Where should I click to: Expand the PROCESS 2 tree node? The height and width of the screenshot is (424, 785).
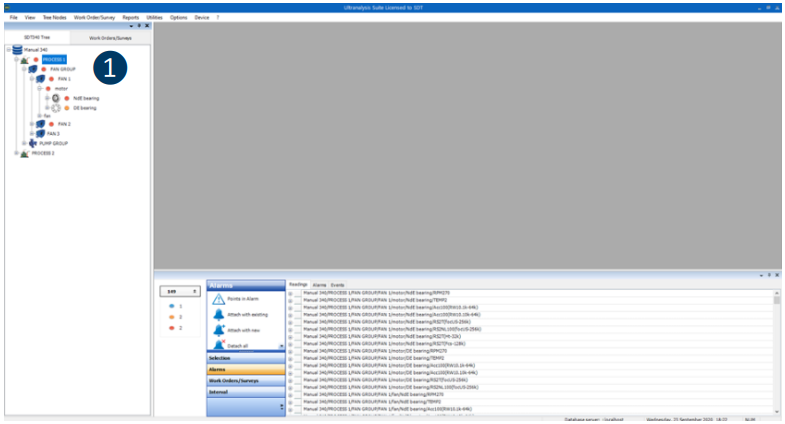coord(15,153)
